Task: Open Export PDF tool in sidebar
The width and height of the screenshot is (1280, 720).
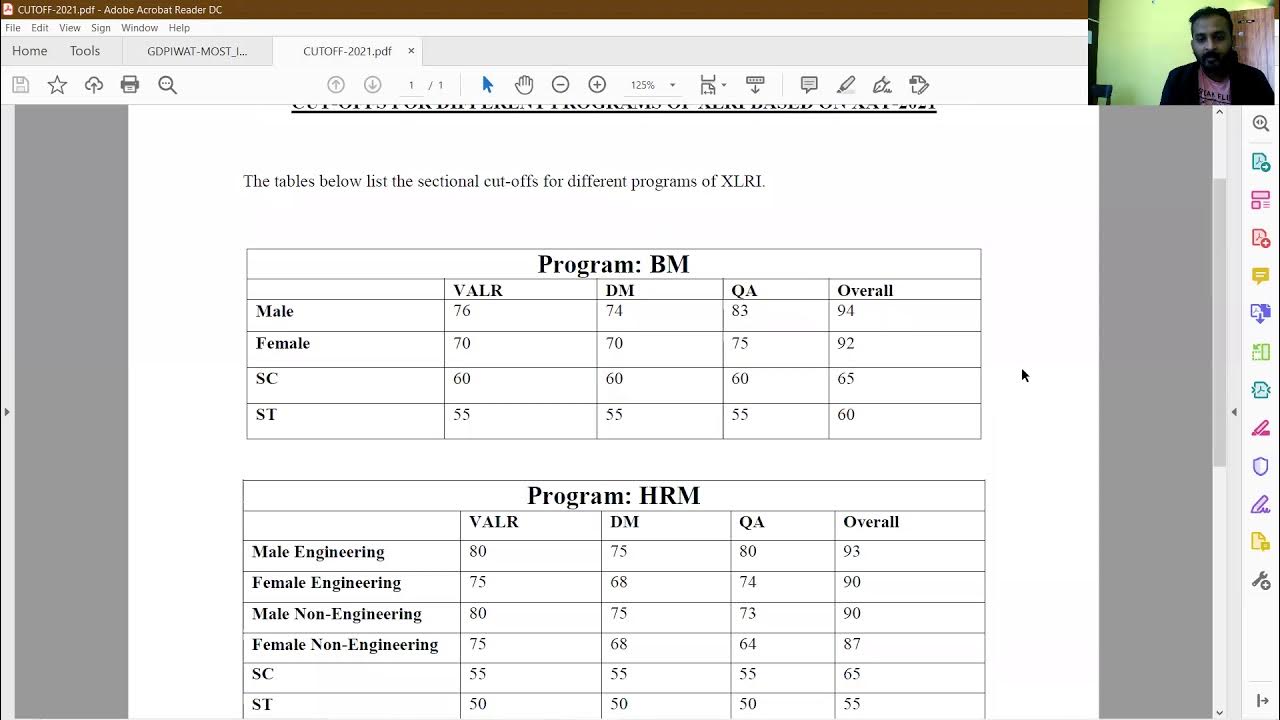Action: pyautogui.click(x=1261, y=162)
